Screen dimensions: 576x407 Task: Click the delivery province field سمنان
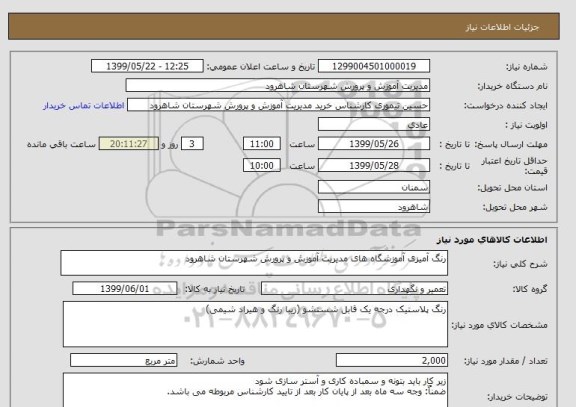pos(374,187)
